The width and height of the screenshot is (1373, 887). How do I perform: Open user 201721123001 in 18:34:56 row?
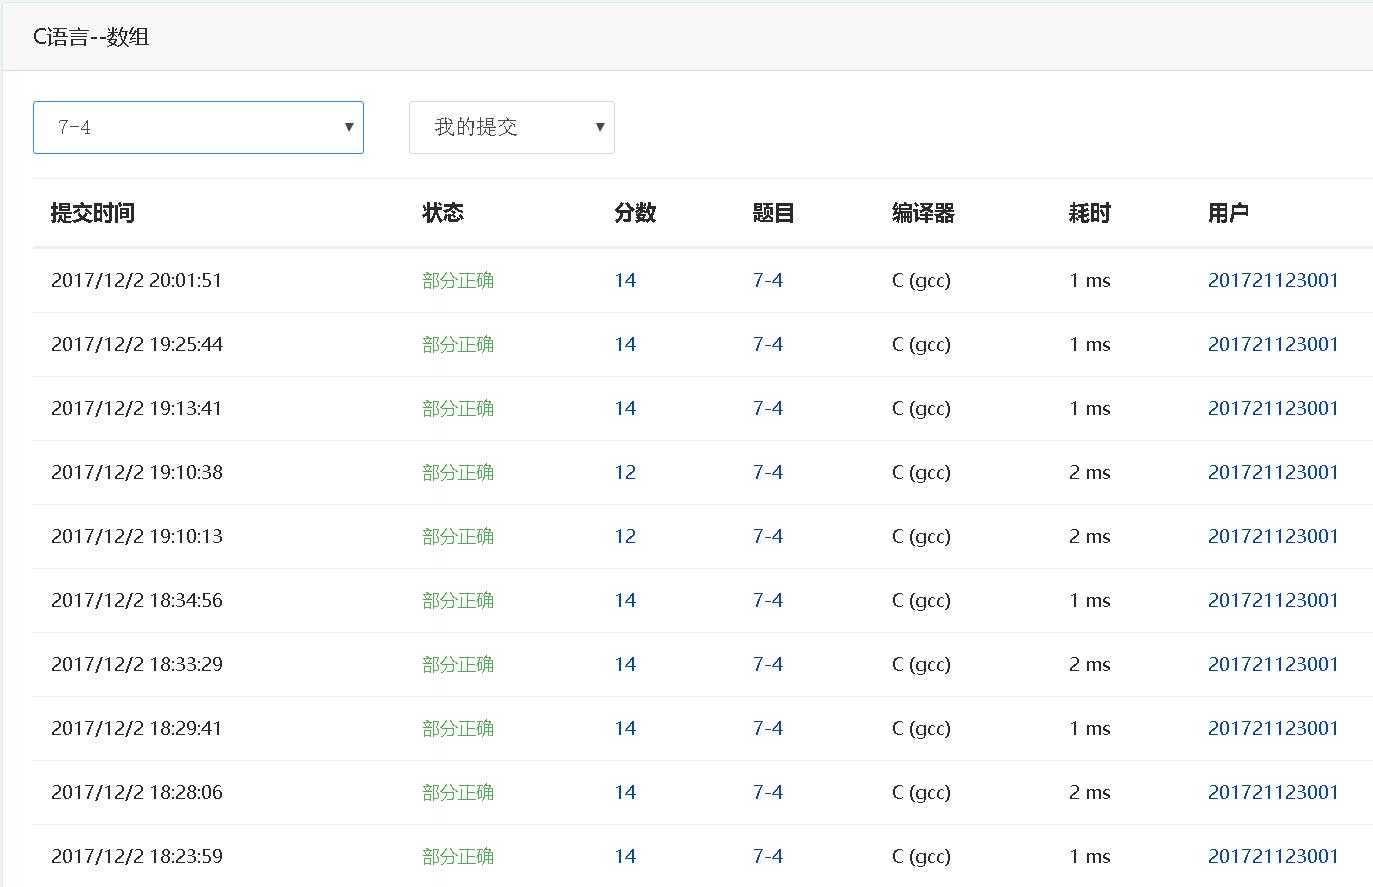[x=1273, y=600]
